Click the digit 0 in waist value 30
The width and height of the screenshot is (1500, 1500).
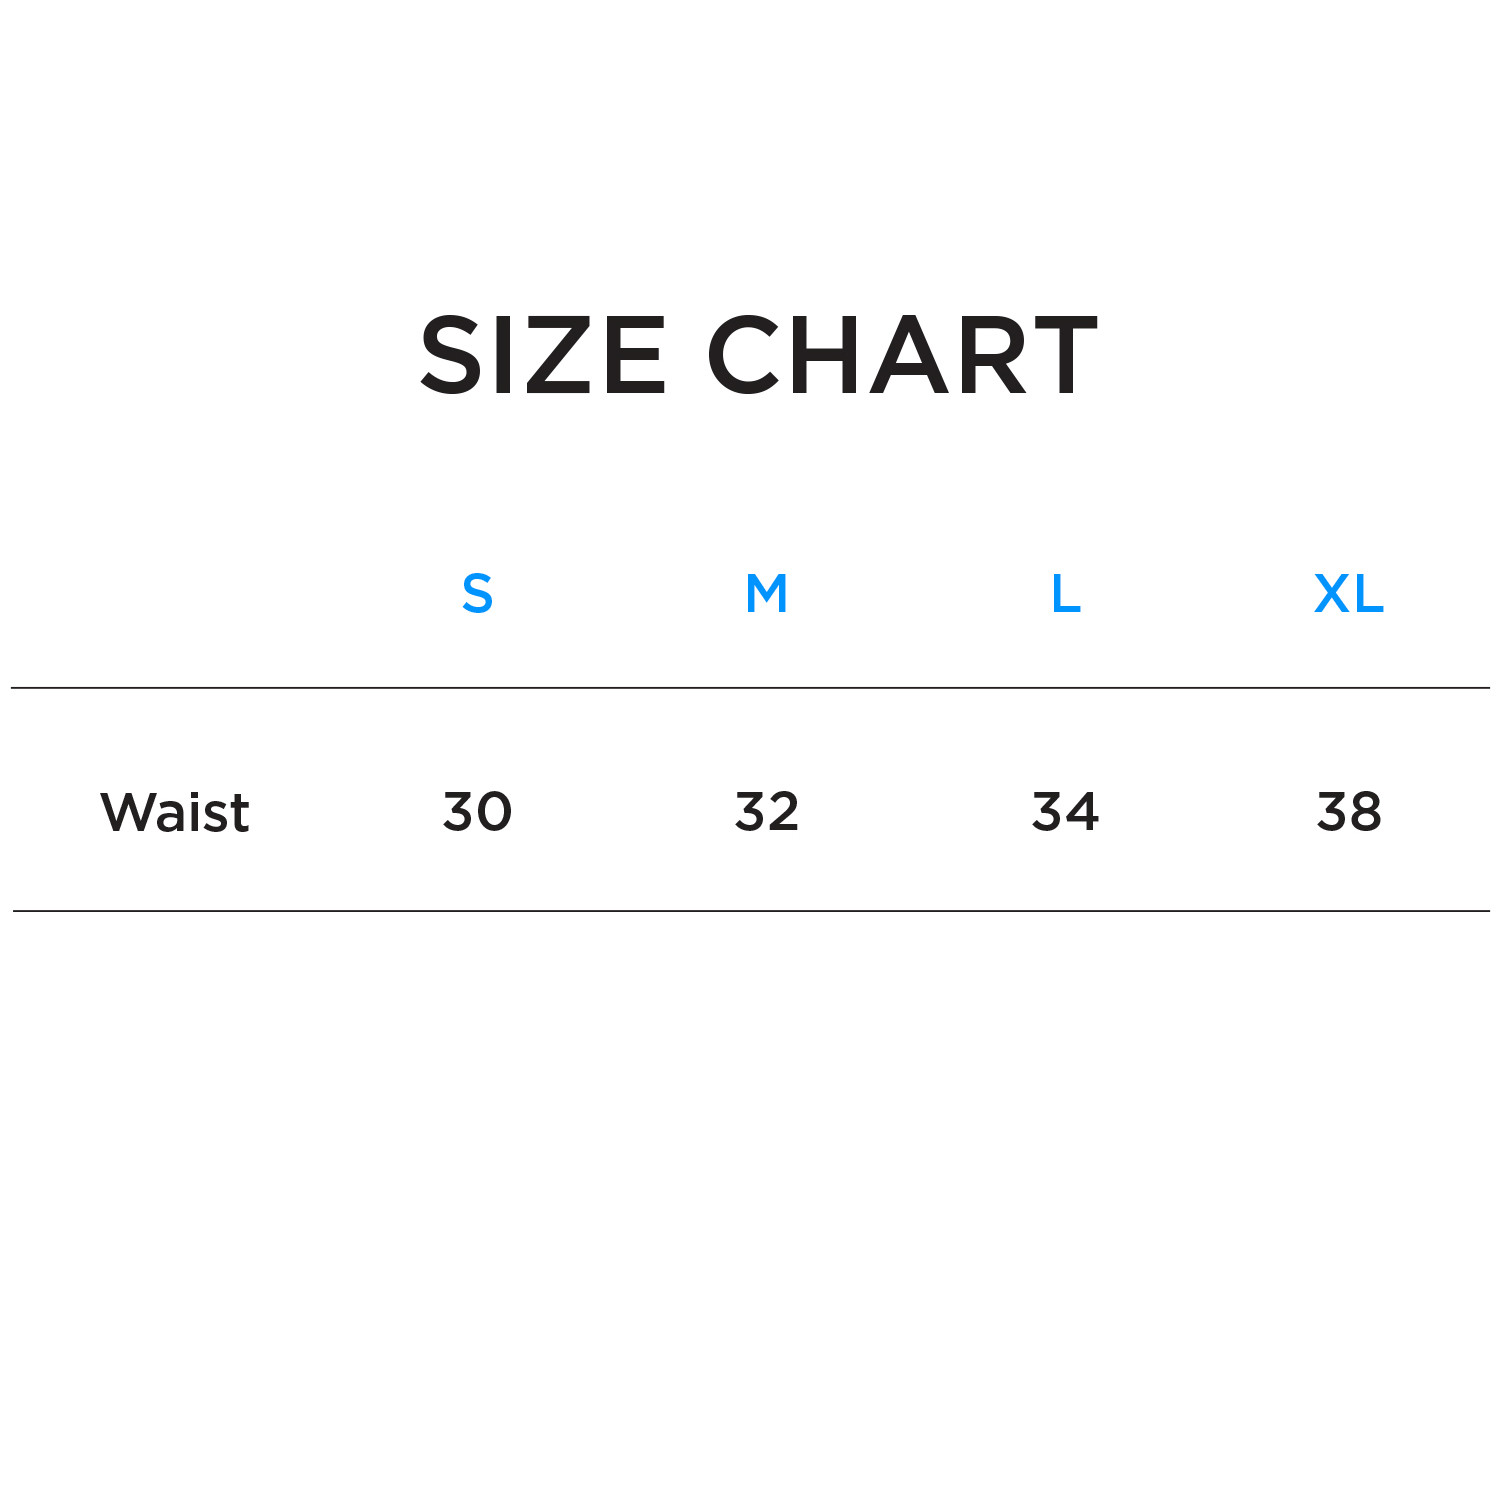(494, 811)
